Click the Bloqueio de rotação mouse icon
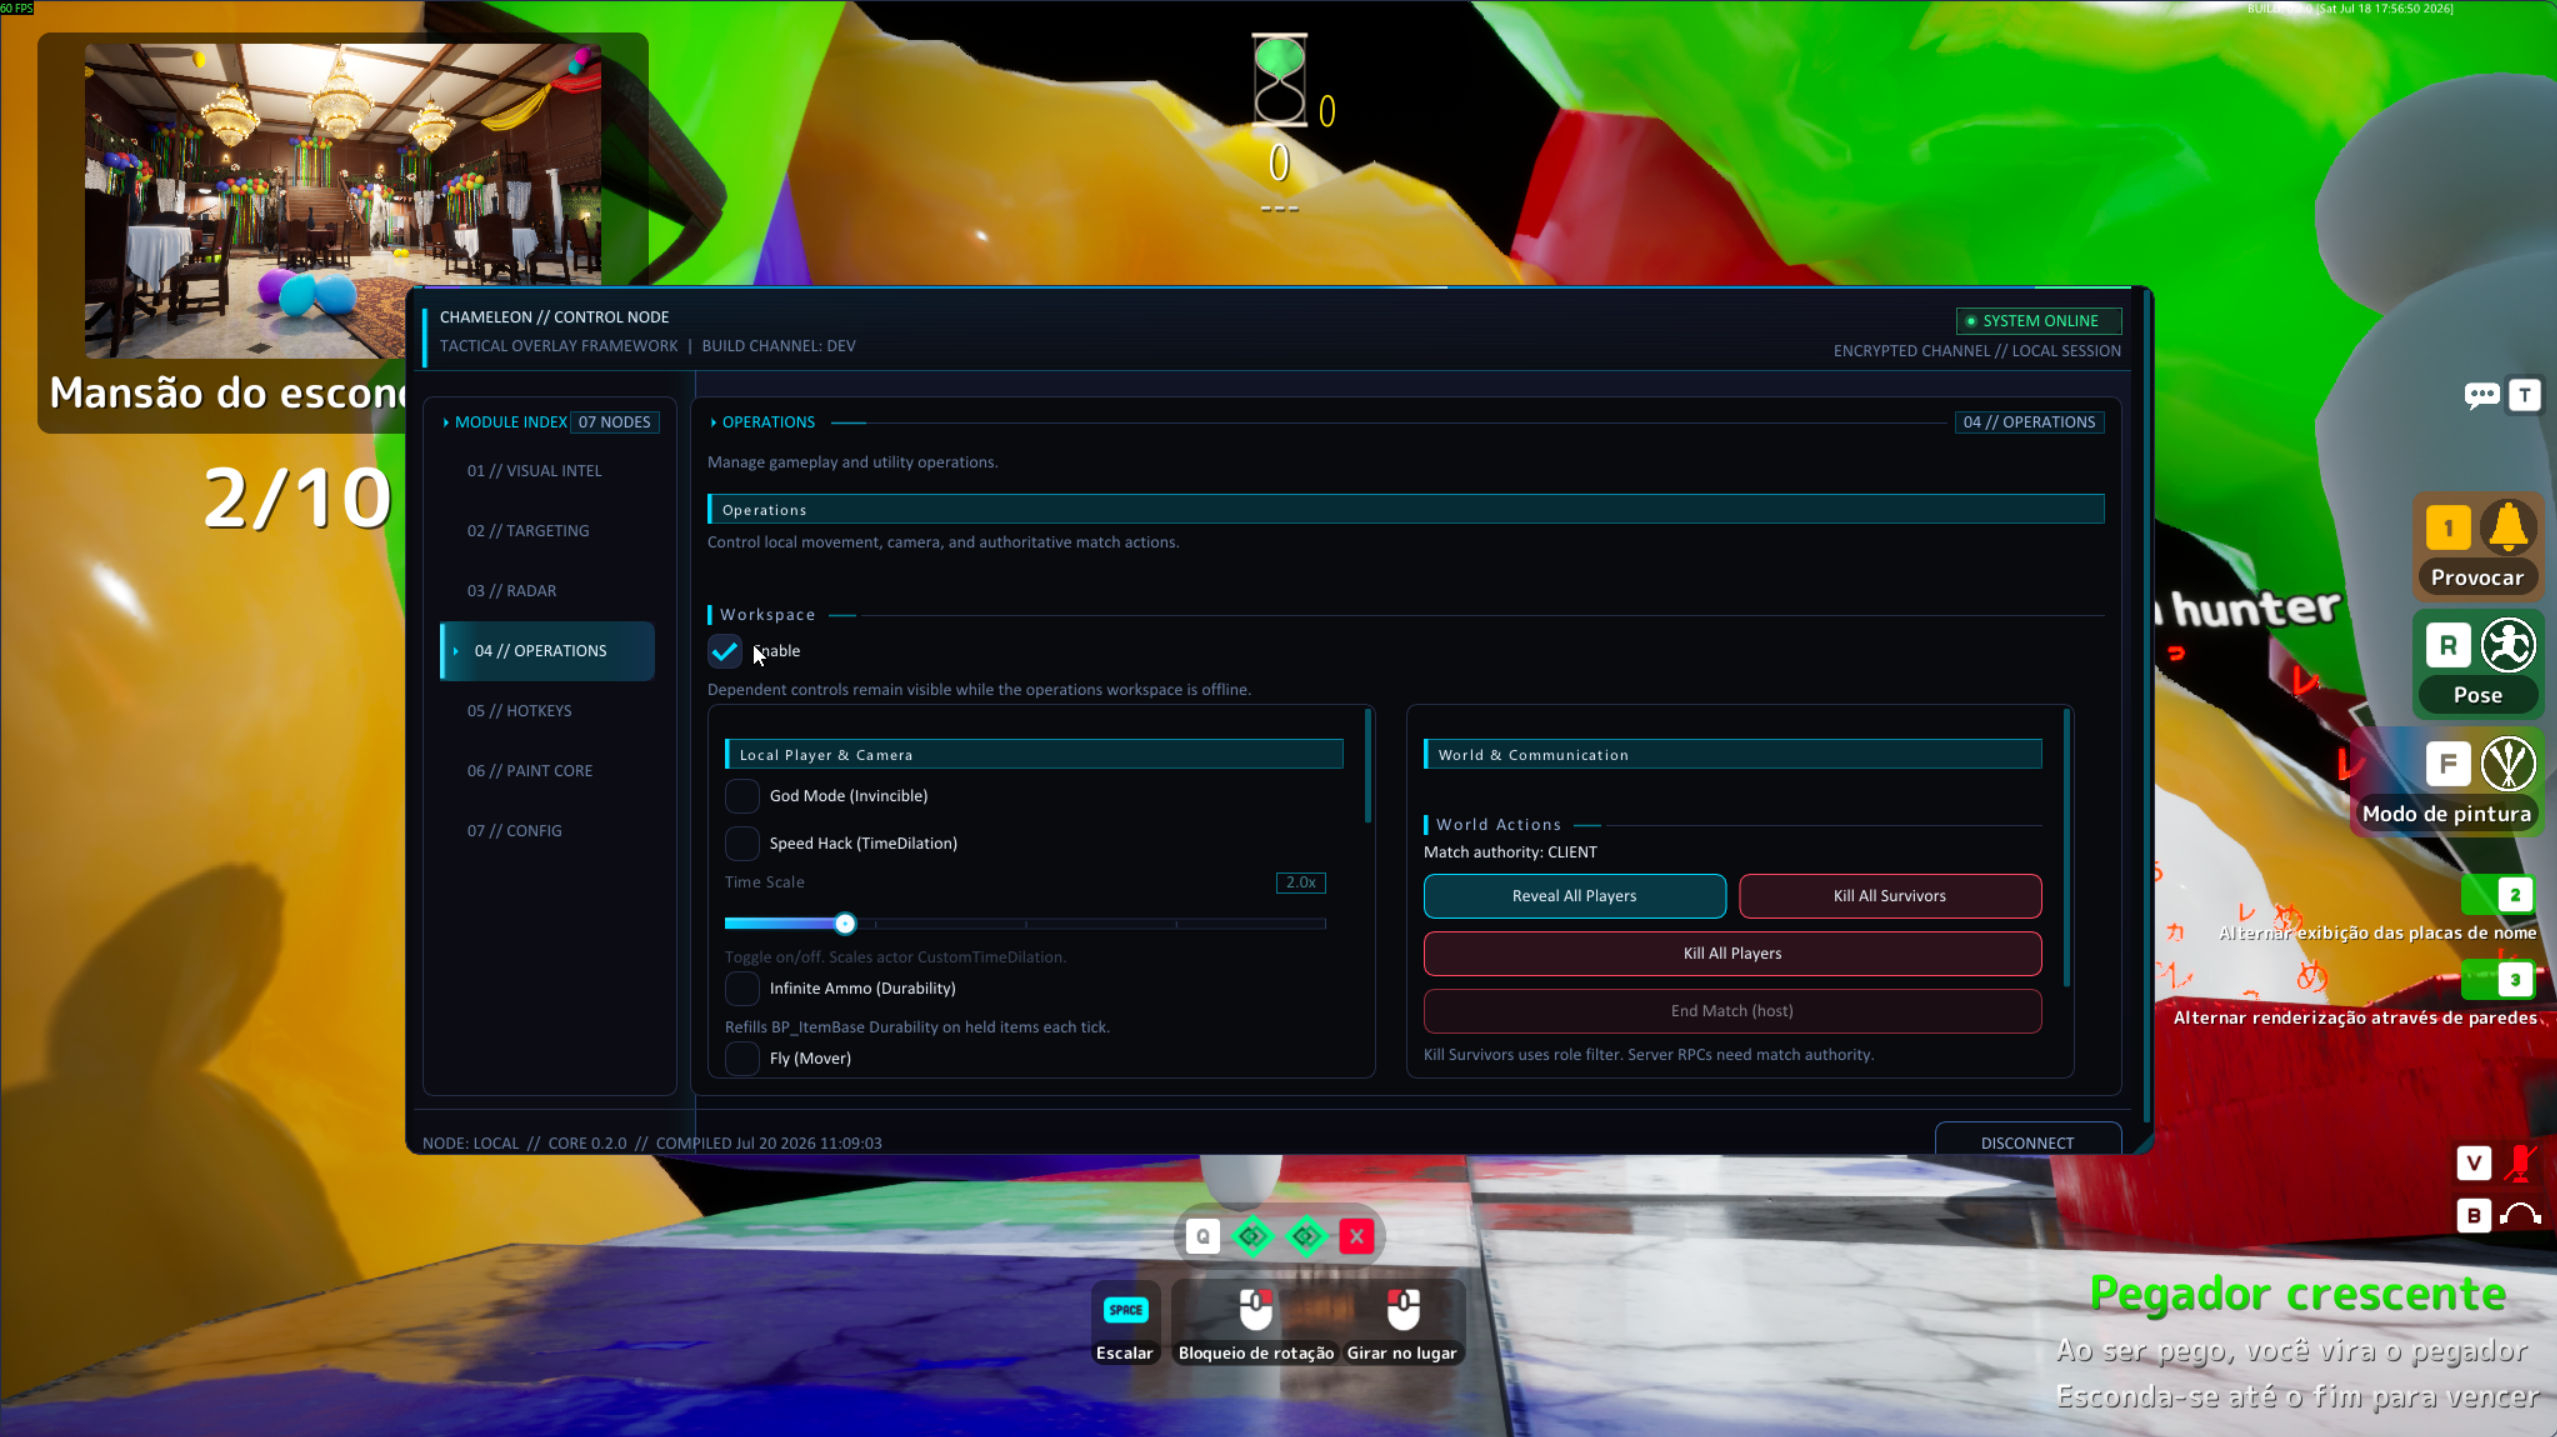This screenshot has height=1437, width=2557. 1256,1309
